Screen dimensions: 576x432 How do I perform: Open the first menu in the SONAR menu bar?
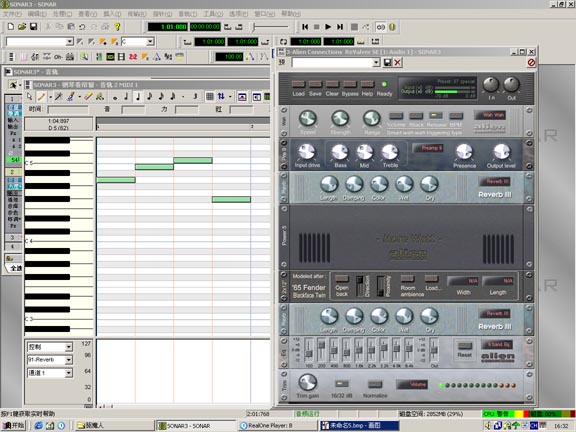12,14
